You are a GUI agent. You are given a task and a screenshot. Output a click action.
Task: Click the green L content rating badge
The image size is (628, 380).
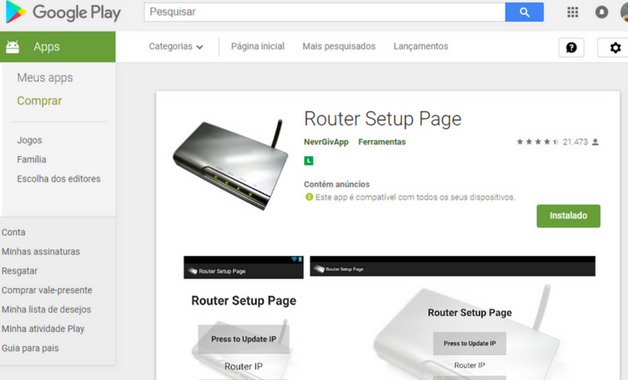click(308, 161)
